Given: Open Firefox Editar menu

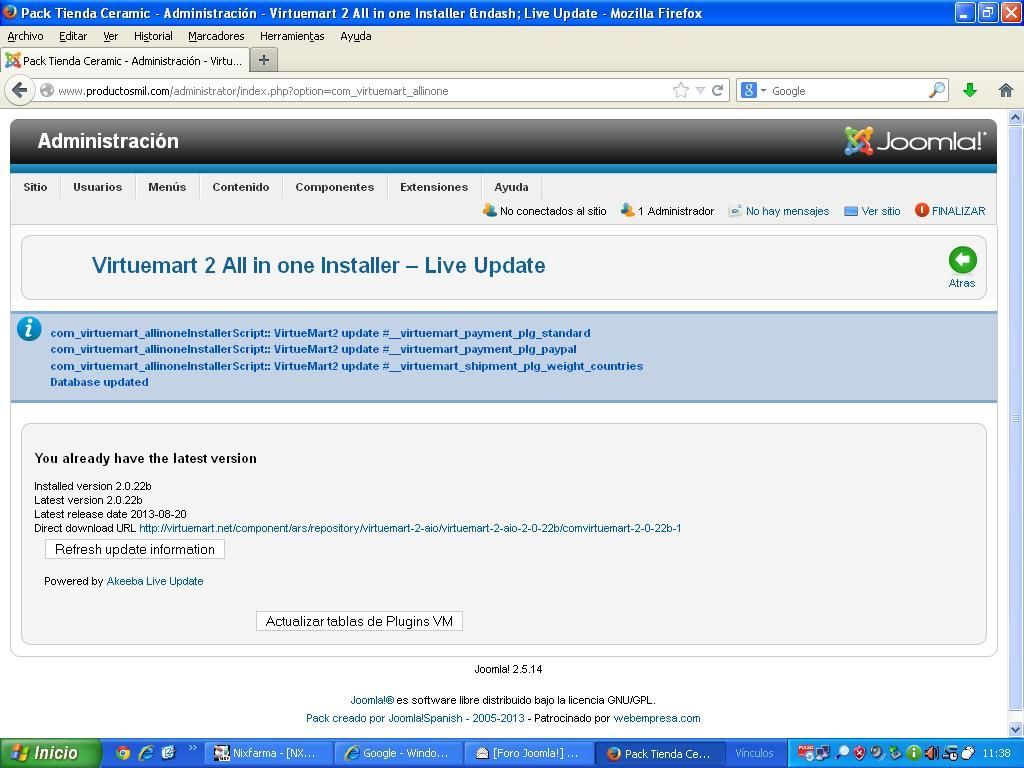Looking at the screenshot, I should [73, 36].
